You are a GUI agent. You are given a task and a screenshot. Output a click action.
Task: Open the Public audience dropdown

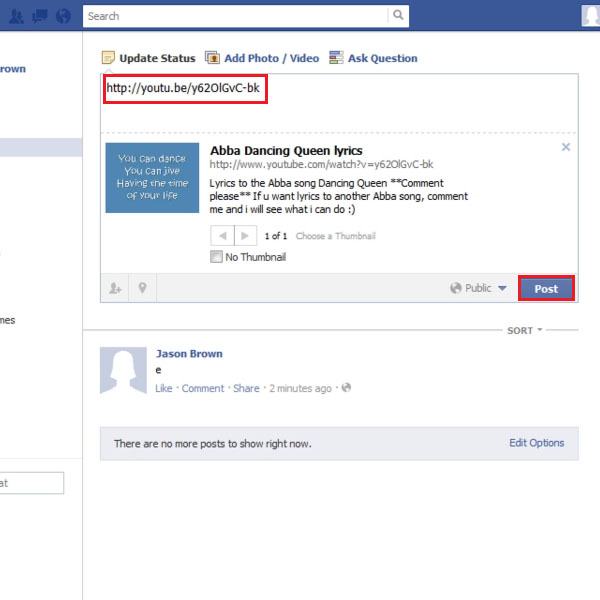point(478,288)
